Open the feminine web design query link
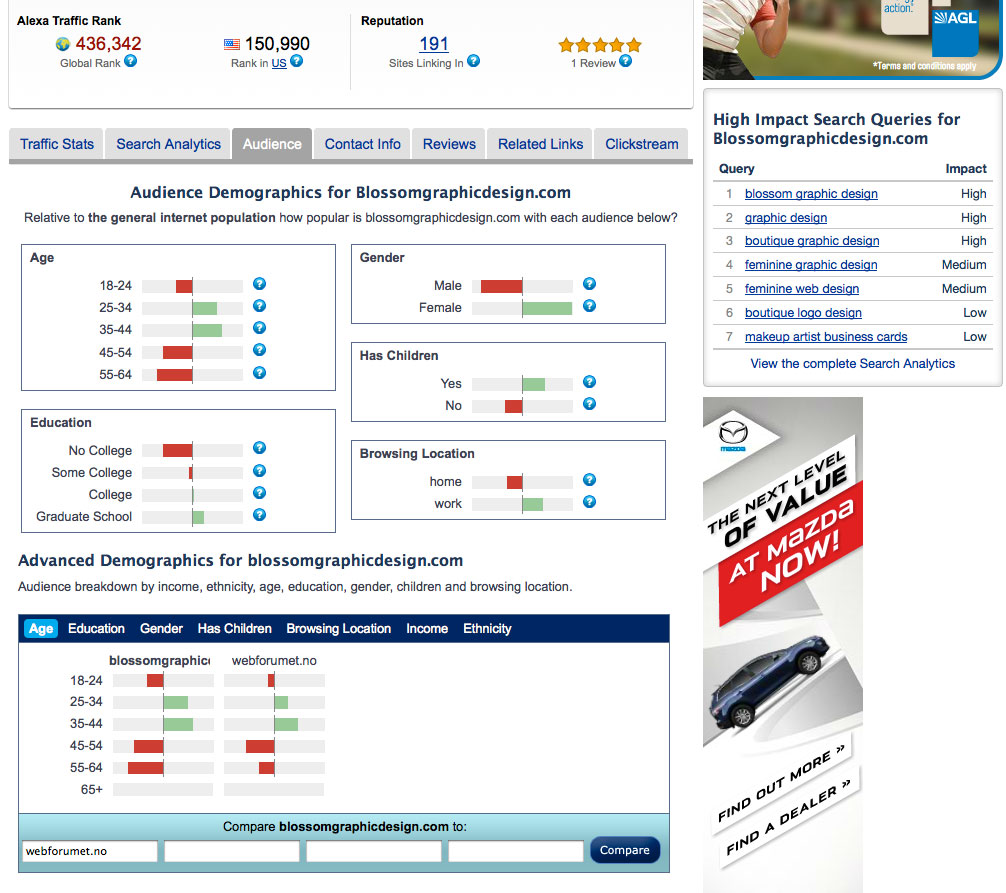 point(801,289)
